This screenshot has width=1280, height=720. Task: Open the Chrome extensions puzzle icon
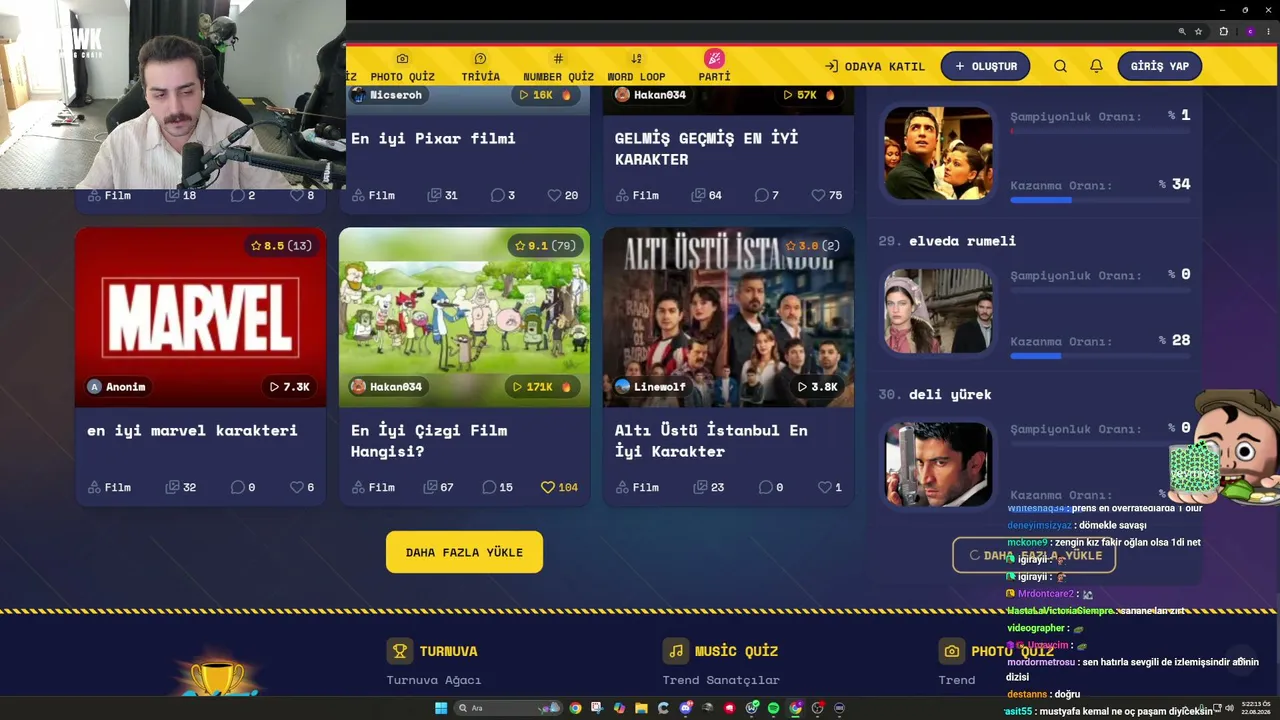[1223, 32]
